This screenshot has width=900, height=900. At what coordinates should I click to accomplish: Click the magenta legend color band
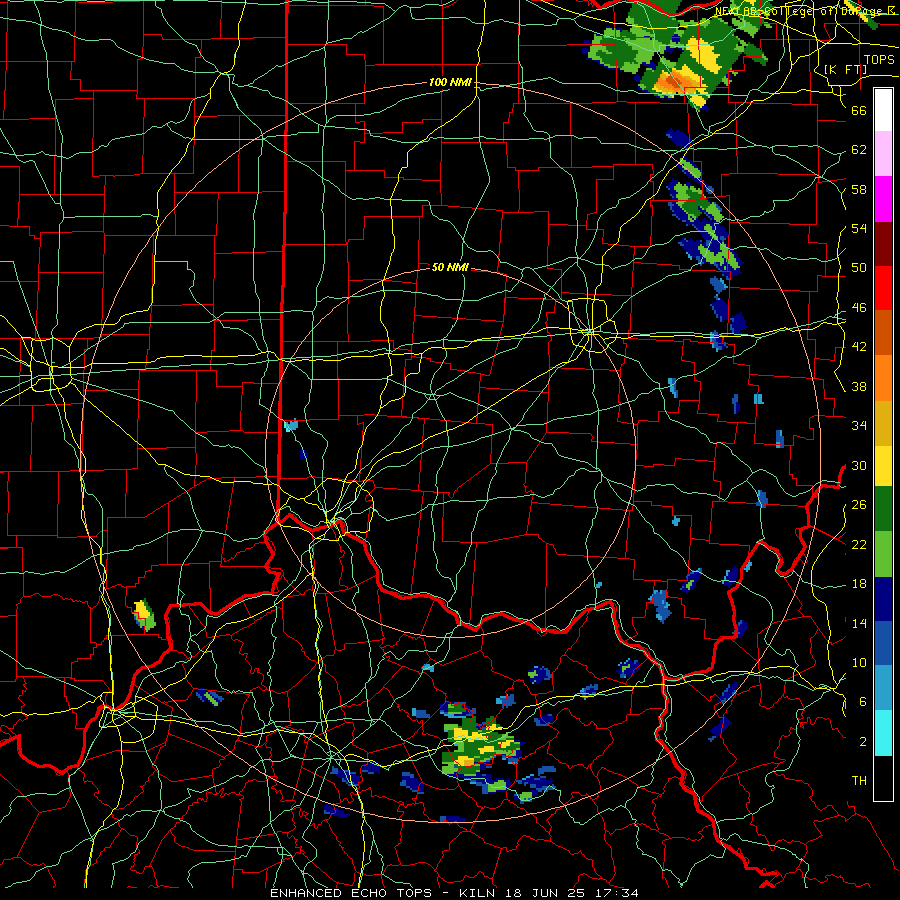coord(883,199)
